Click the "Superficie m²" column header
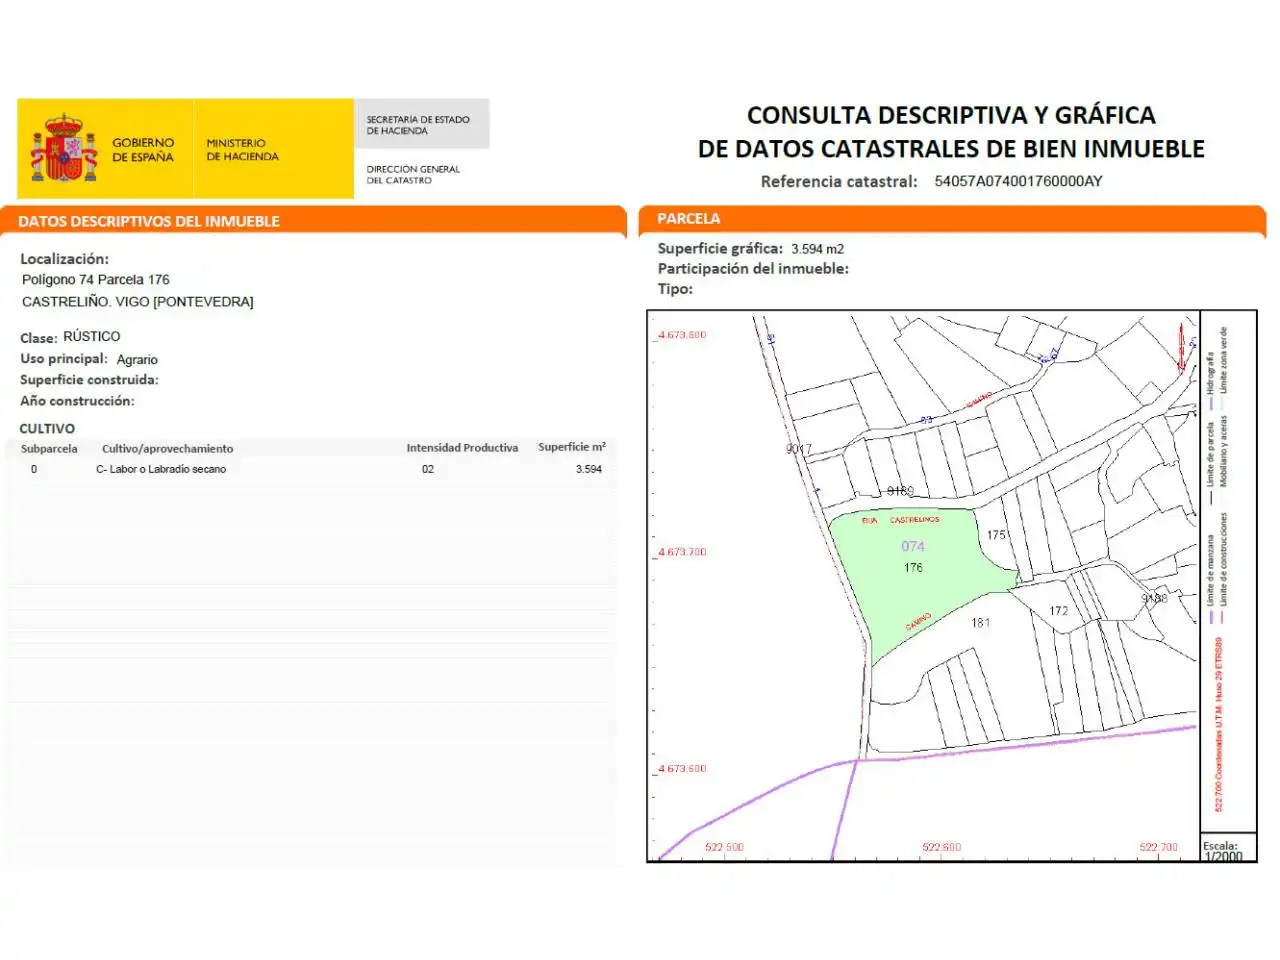This screenshot has width=1280, height=960. click(x=572, y=447)
